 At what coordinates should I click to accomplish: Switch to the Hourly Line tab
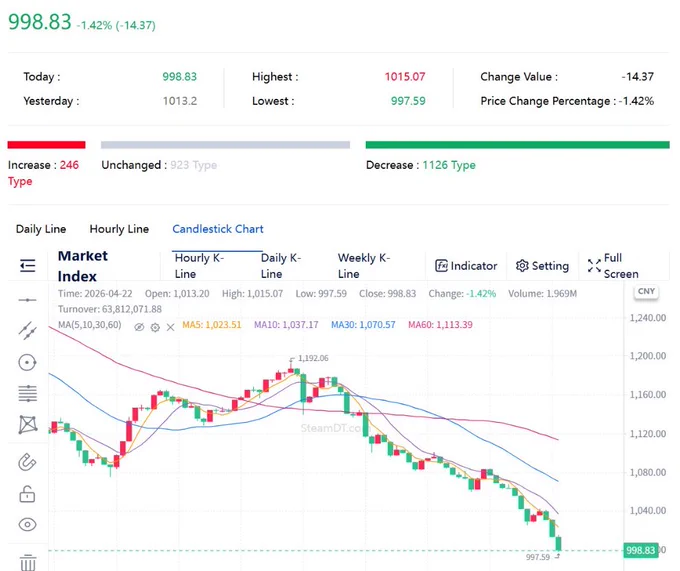tap(119, 229)
